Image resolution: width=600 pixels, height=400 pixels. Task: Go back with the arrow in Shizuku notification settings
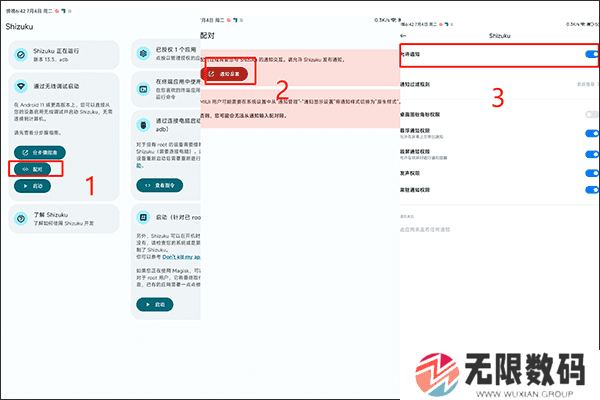[x=403, y=36]
